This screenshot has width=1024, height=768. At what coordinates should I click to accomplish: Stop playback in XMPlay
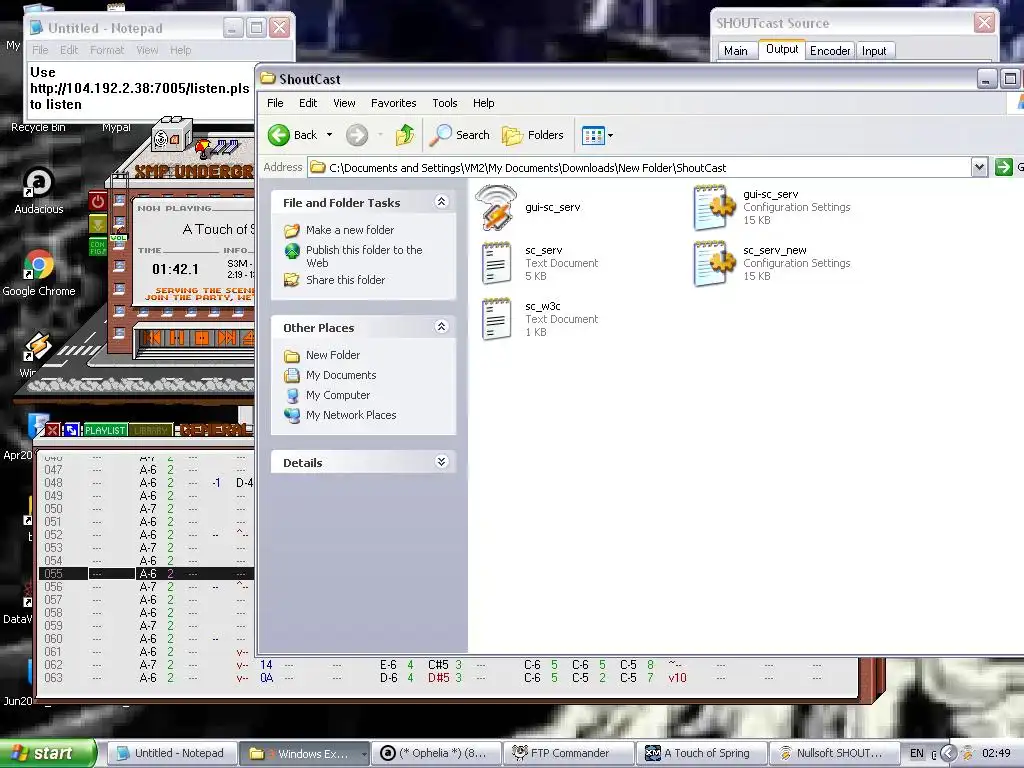coord(202,338)
